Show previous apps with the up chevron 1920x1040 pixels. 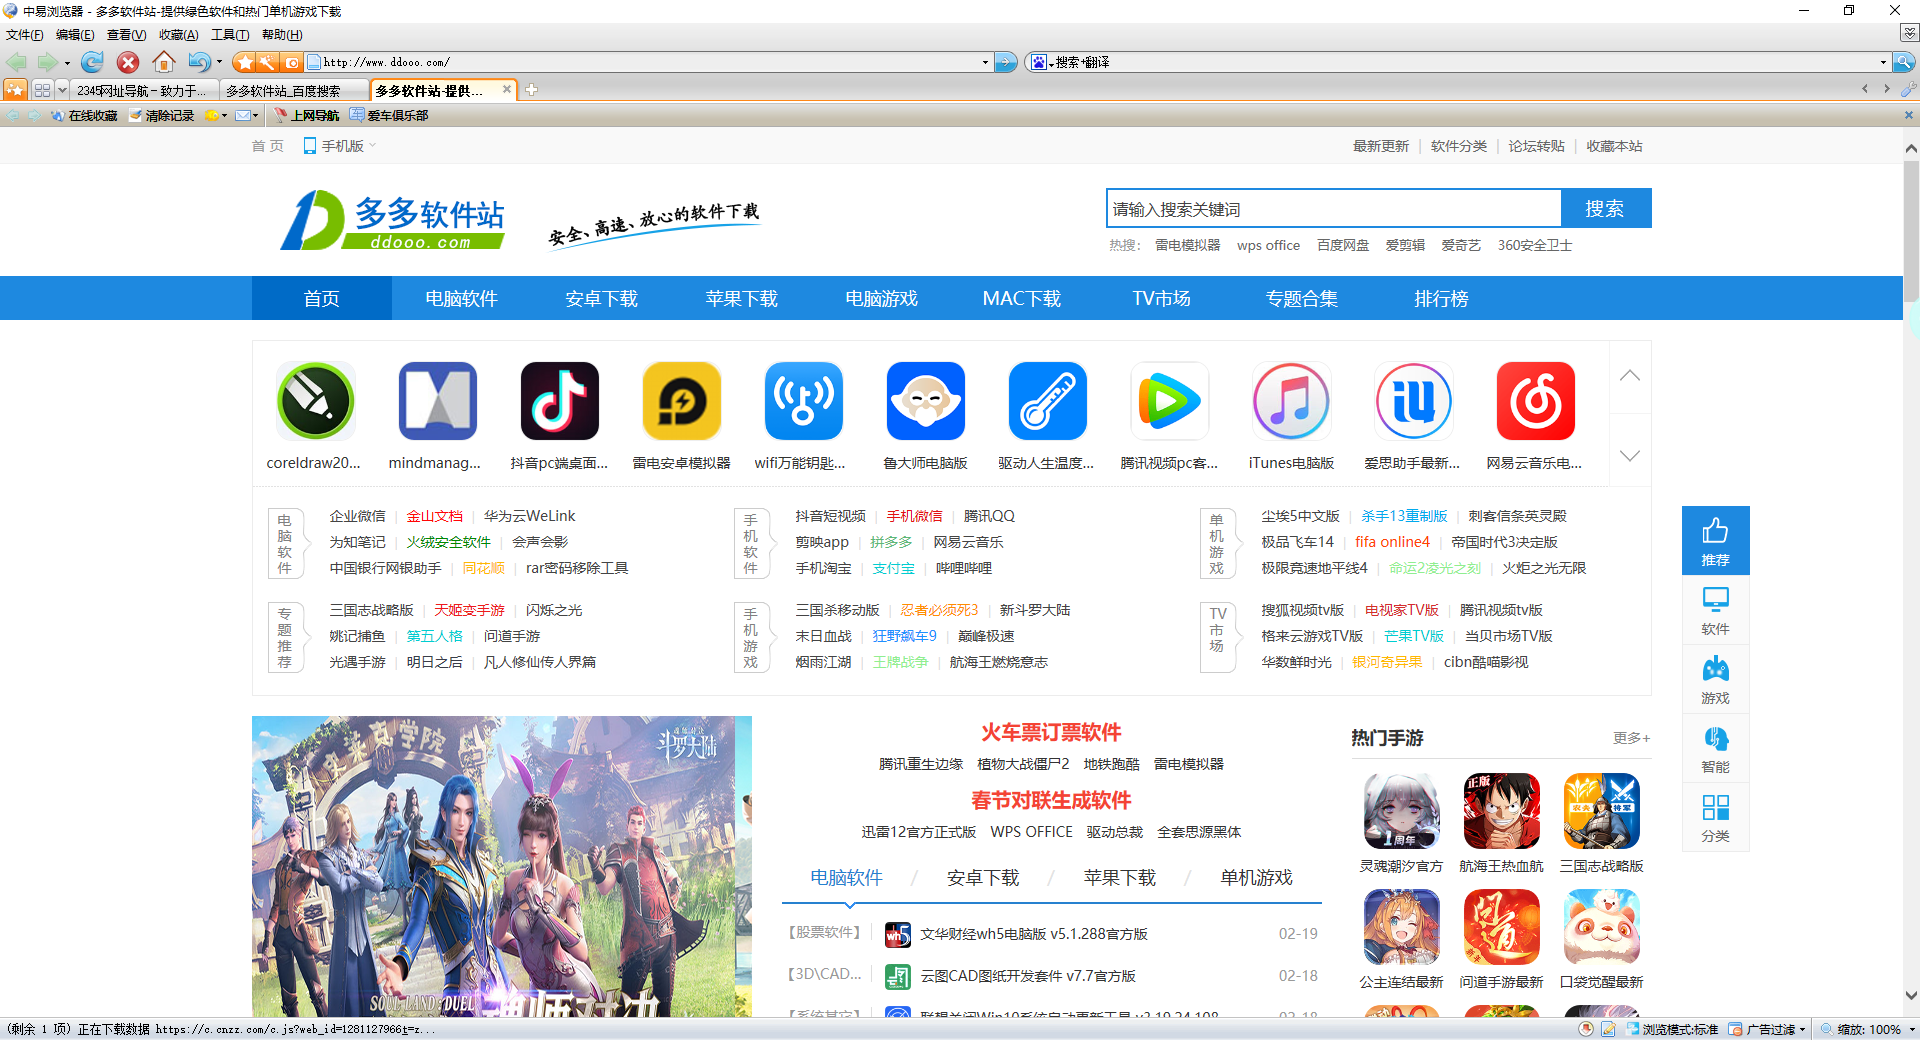click(x=1630, y=376)
